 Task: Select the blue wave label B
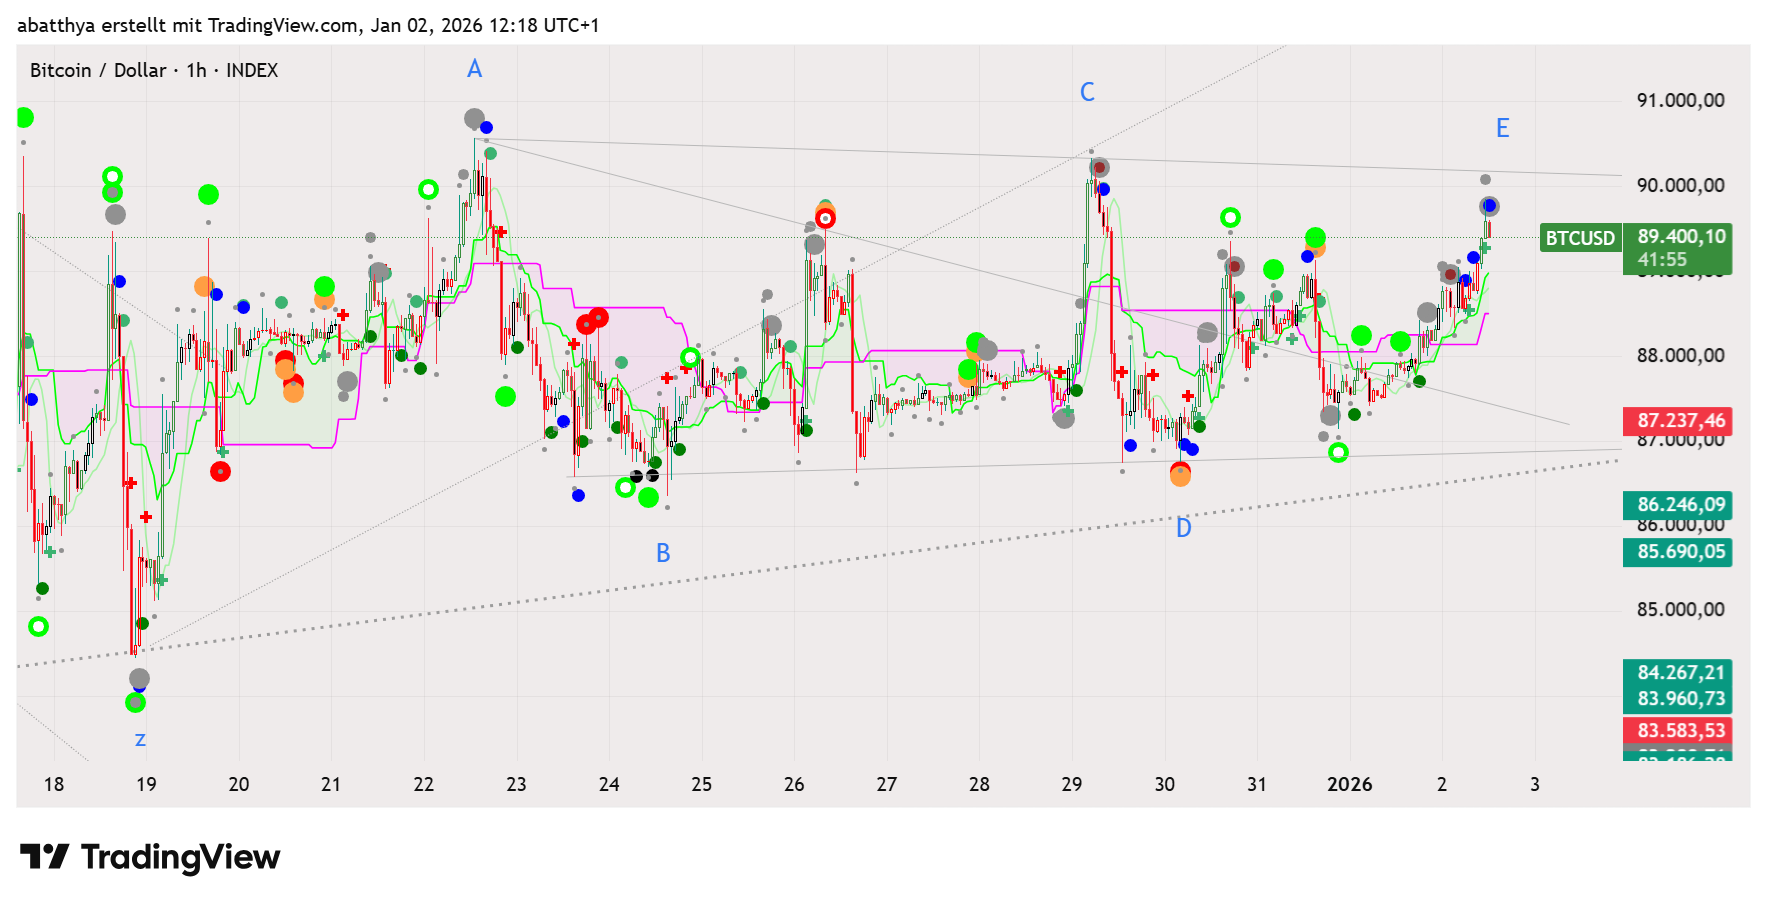tap(663, 553)
